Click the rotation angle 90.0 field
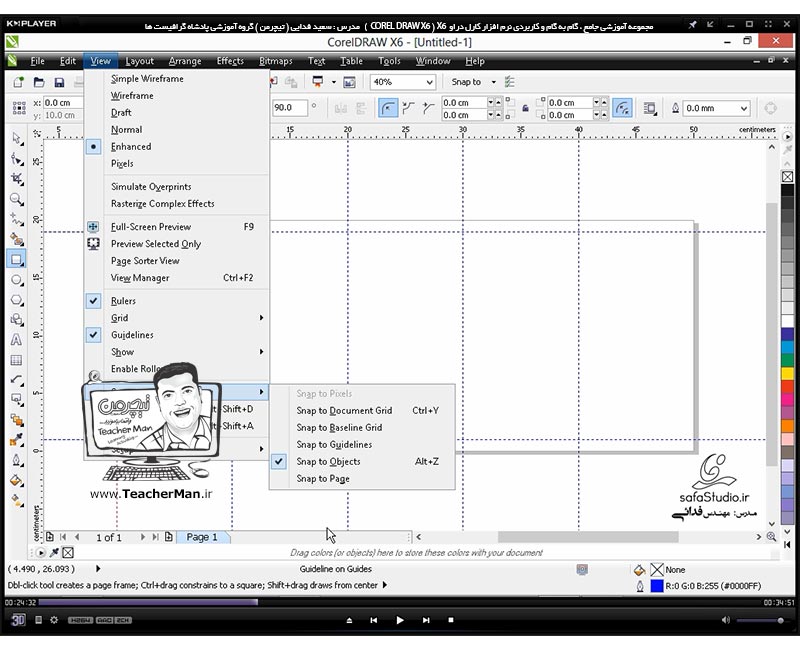This screenshot has height=650, width=800. click(x=289, y=108)
